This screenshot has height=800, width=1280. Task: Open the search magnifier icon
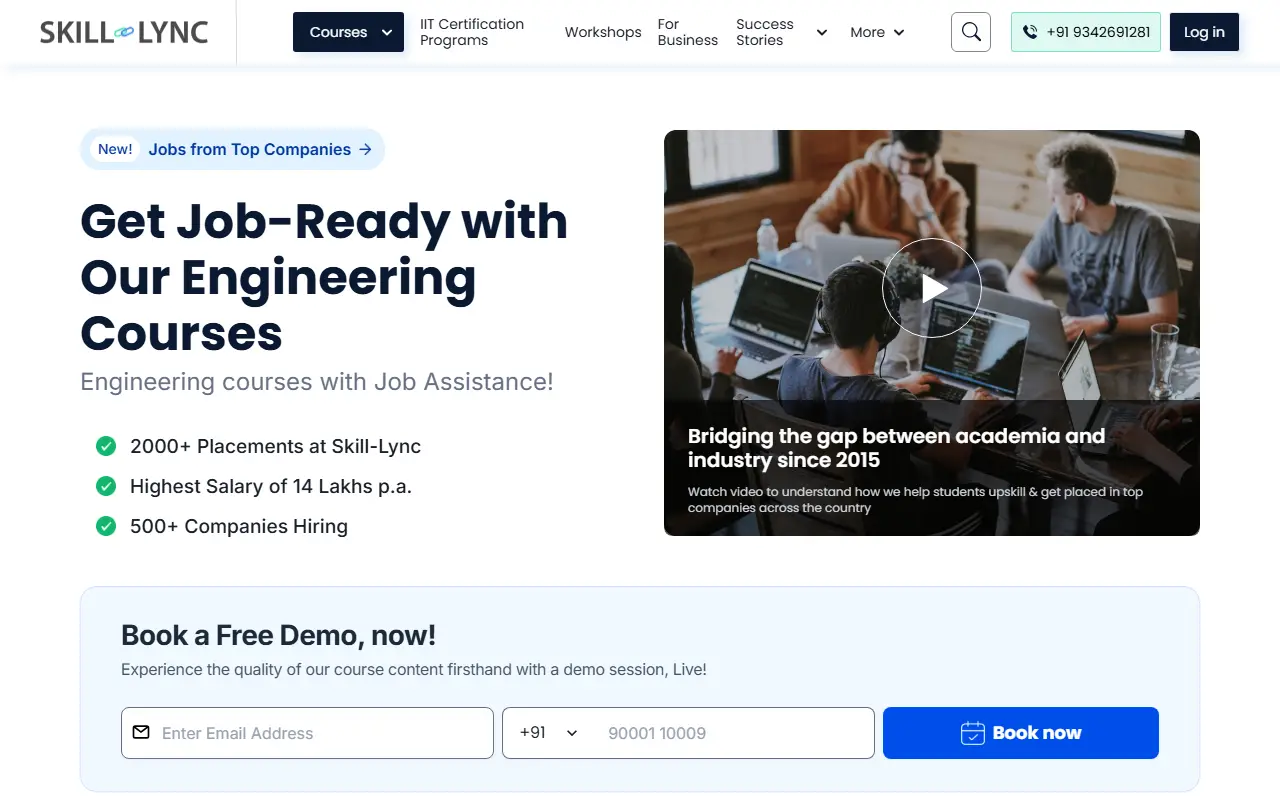point(971,32)
